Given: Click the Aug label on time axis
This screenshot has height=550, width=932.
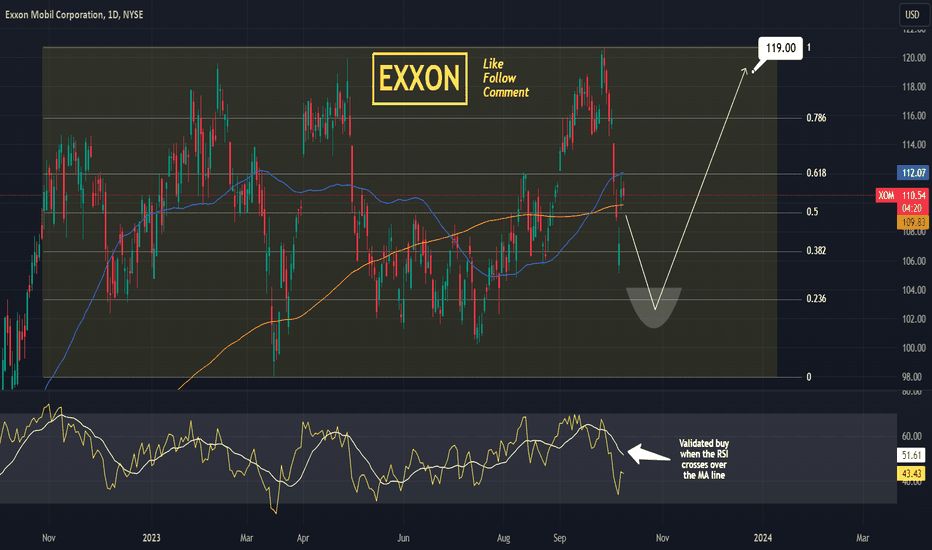Looking at the screenshot, I should tap(503, 538).
